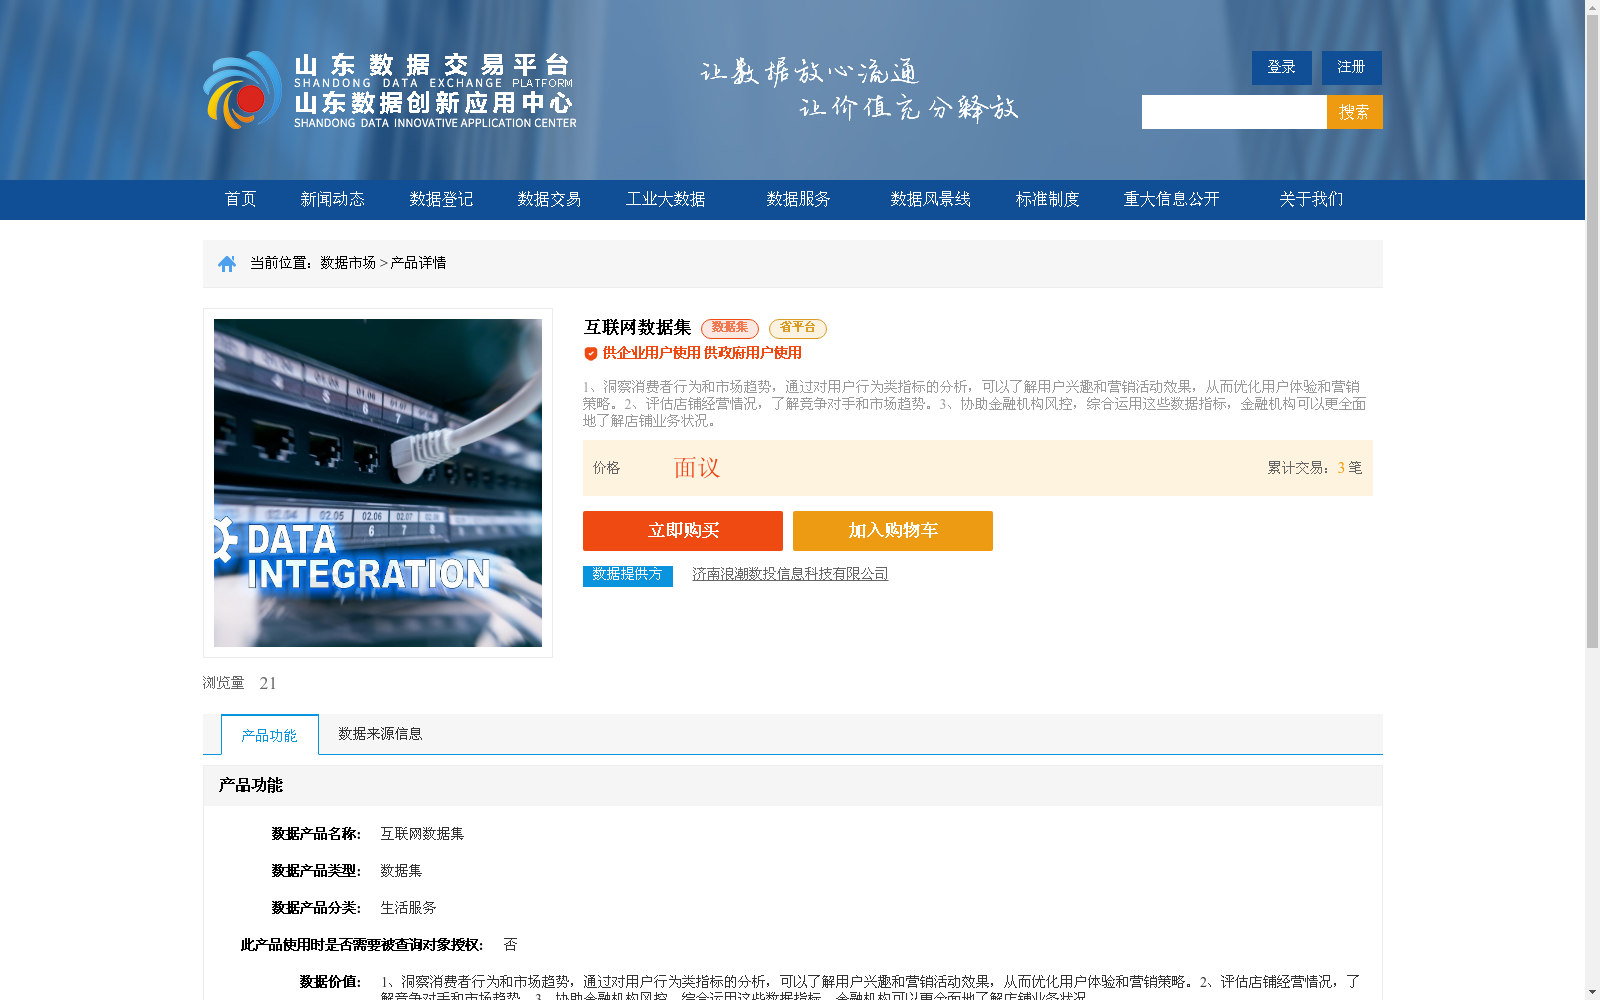Click 立即购买 buy now button
The height and width of the screenshot is (1000, 1600).
(683, 531)
